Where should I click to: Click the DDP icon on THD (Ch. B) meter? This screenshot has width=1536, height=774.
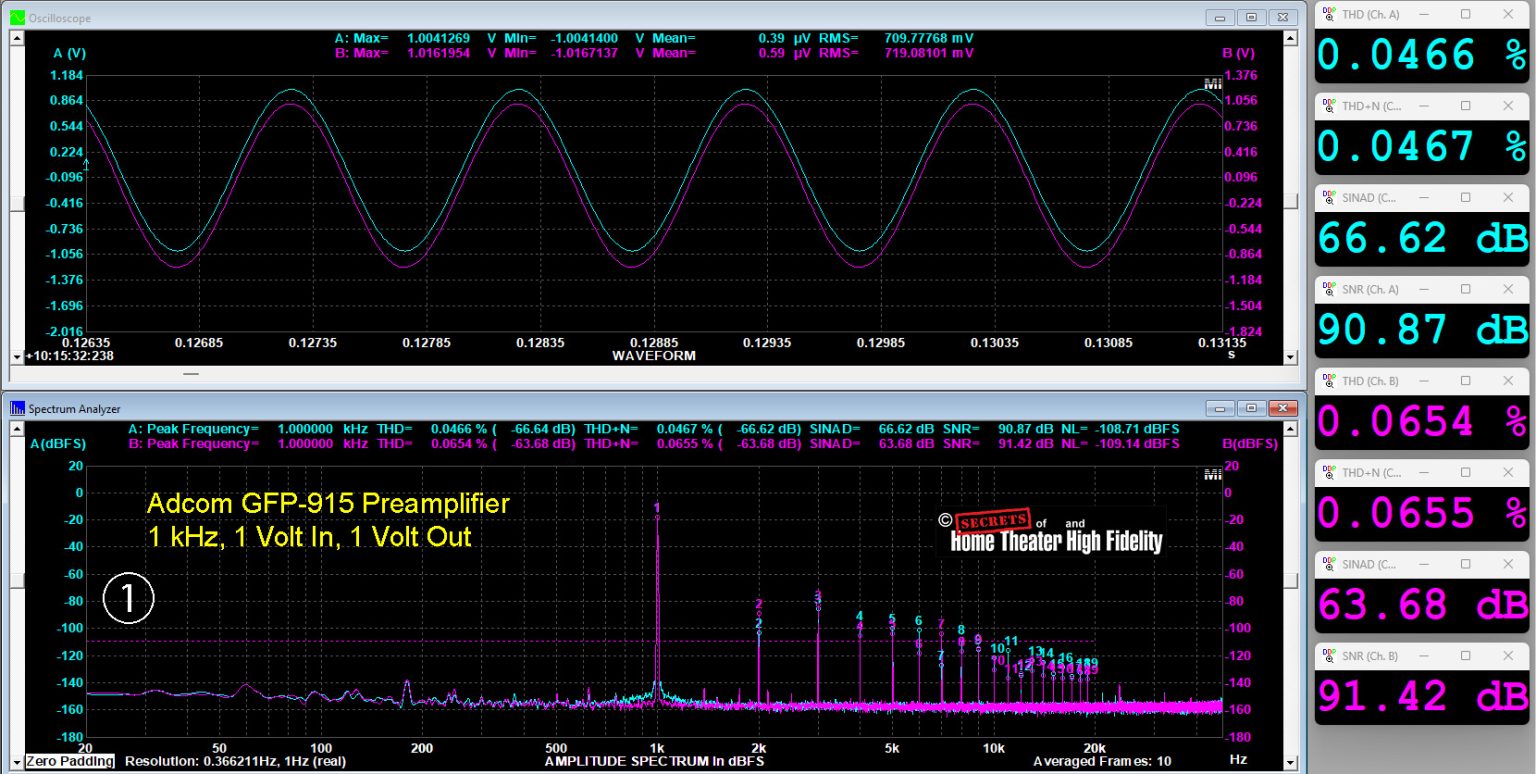tap(1330, 380)
